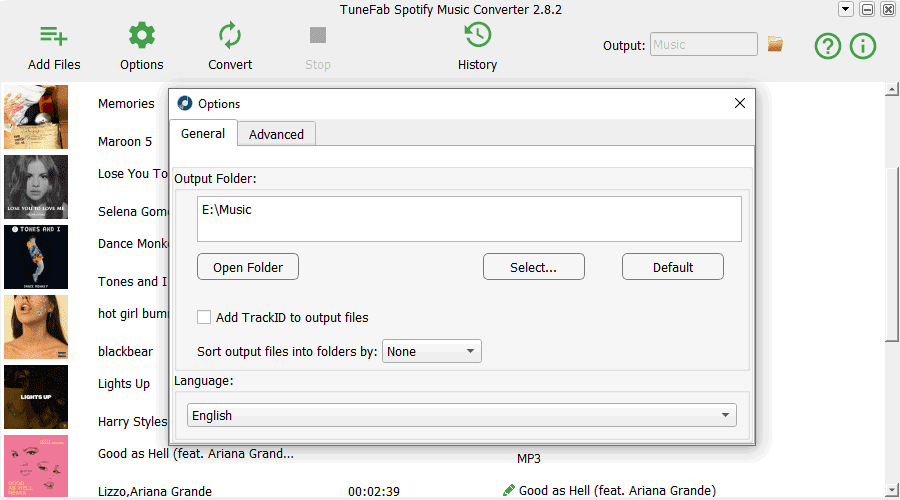Click the 00:02:39 duration value
This screenshot has height=500, width=900.
pyautogui.click(x=374, y=491)
